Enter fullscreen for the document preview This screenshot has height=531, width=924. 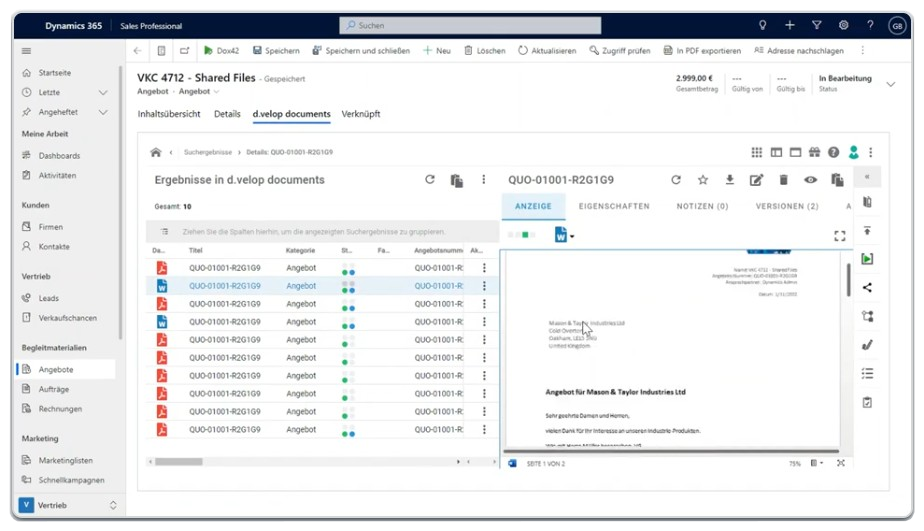pyautogui.click(x=840, y=236)
